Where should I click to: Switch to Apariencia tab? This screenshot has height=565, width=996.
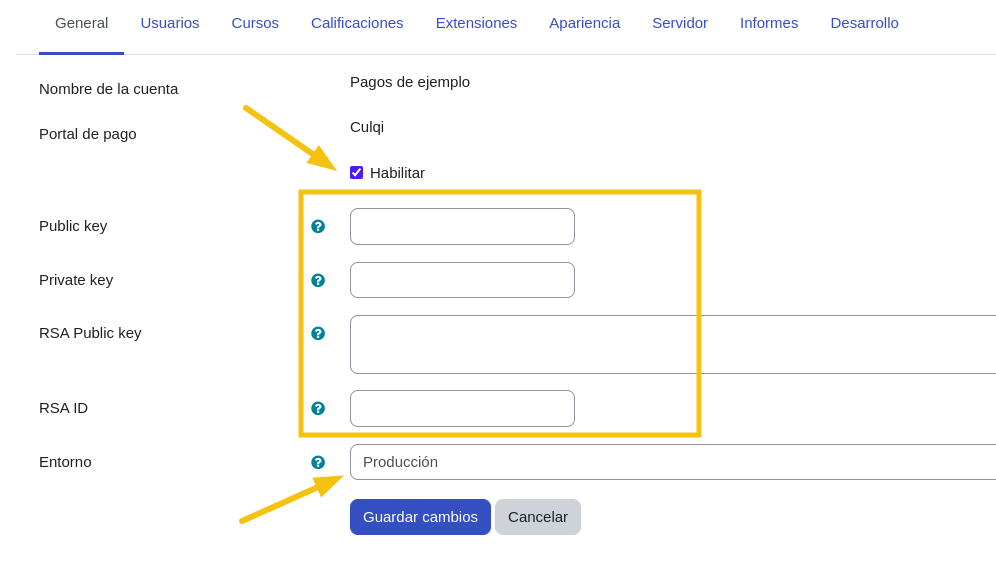[x=584, y=23]
